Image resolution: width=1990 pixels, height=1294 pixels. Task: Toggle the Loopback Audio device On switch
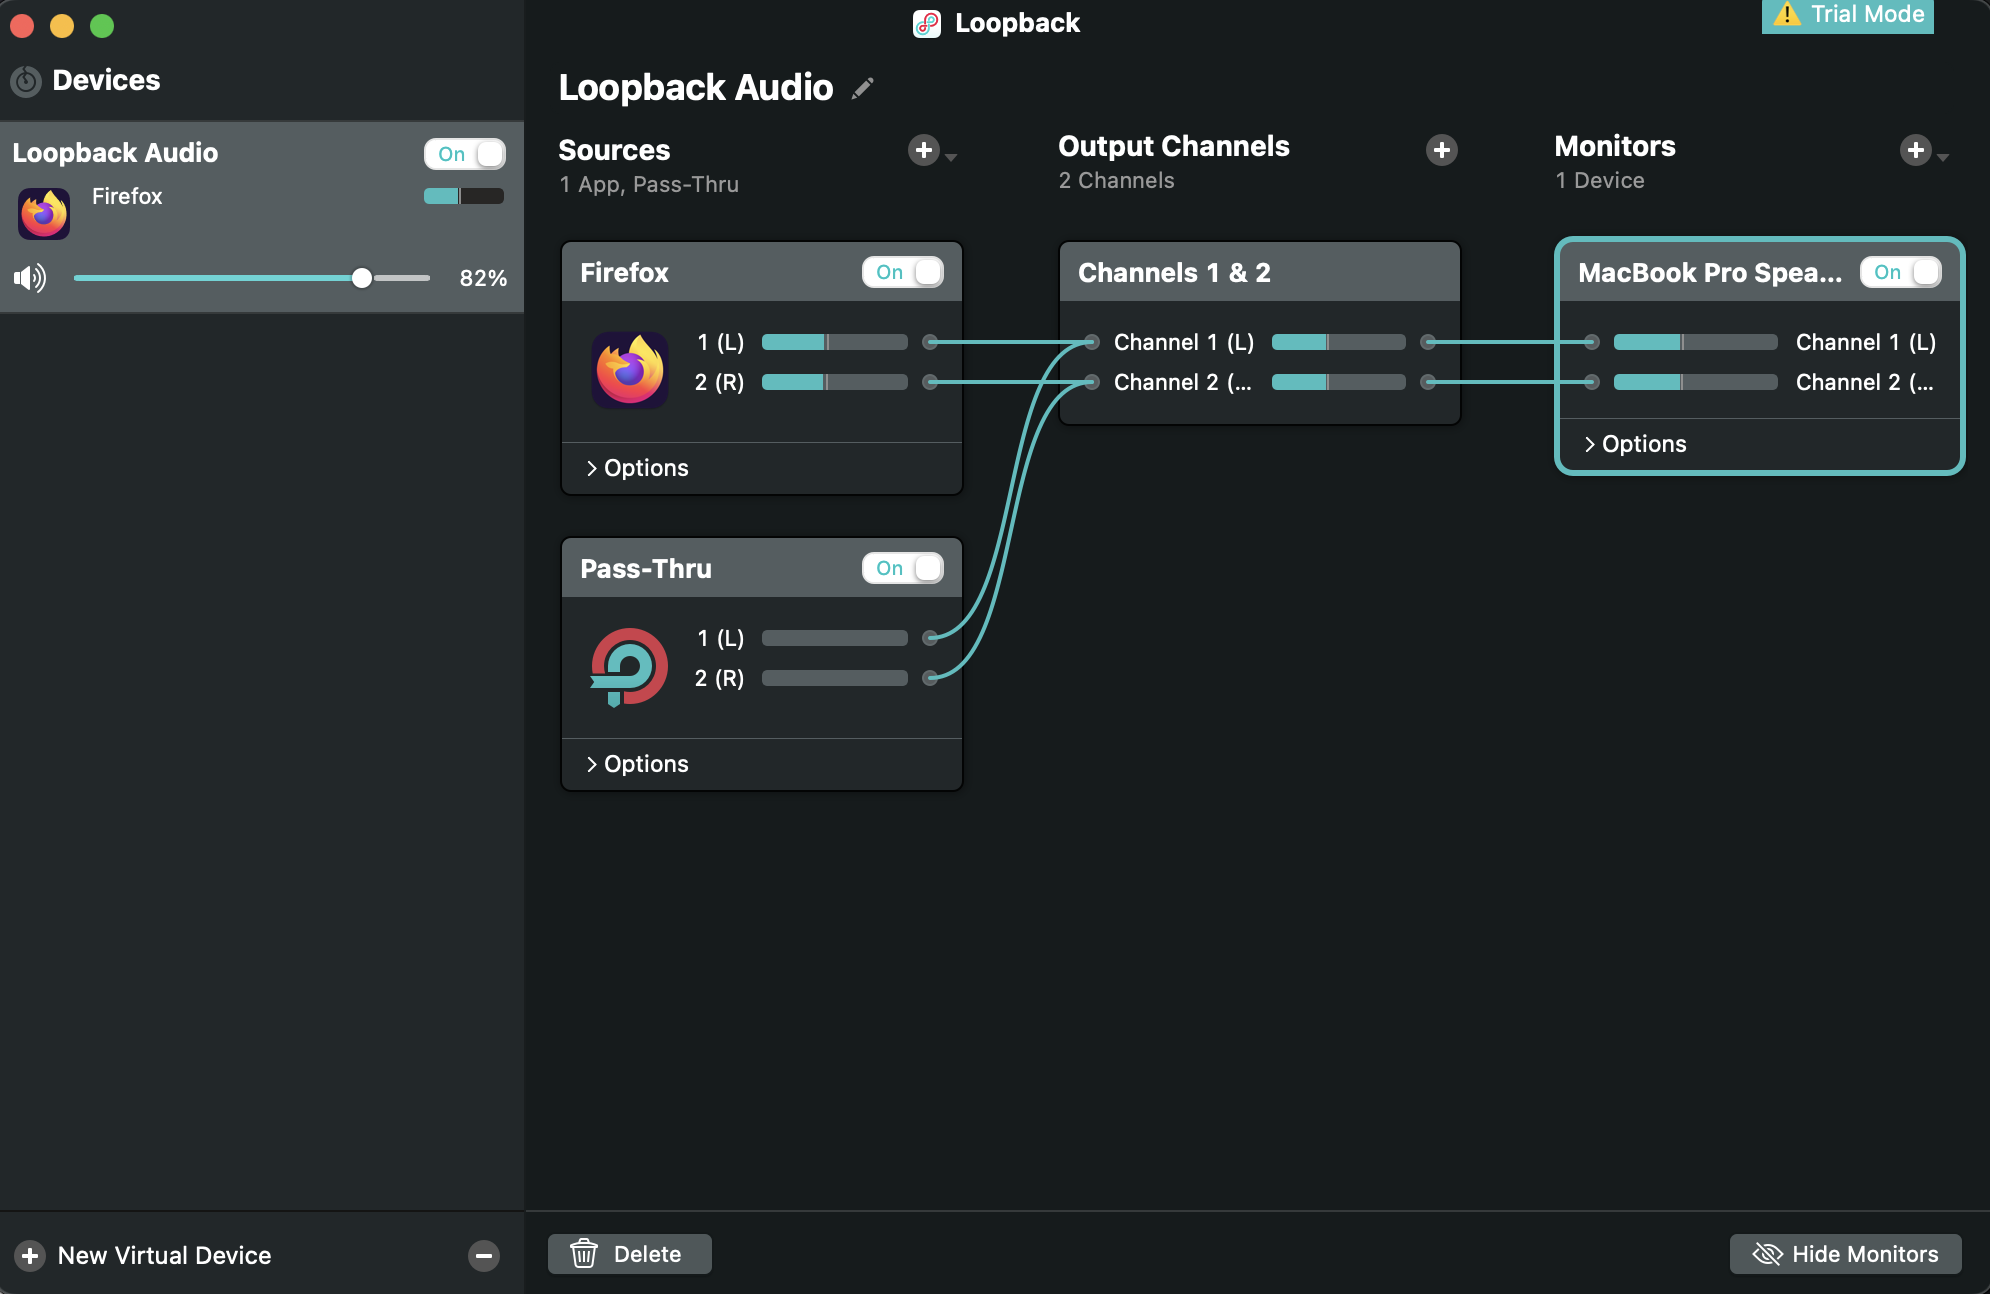click(465, 154)
